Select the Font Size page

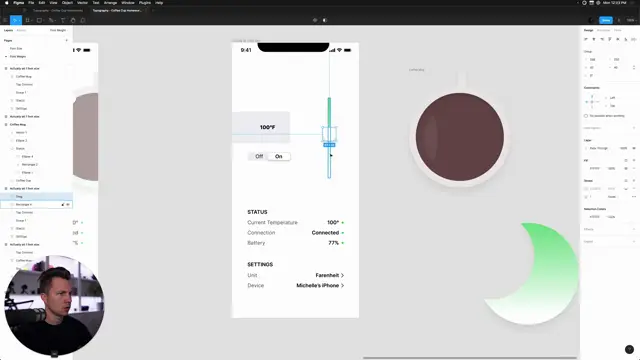point(16,49)
